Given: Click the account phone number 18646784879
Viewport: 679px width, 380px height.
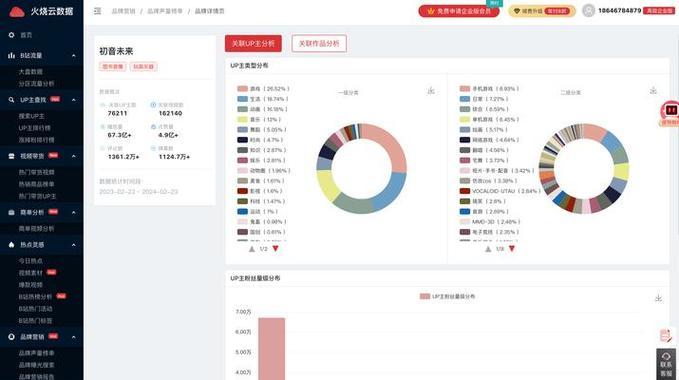Looking at the screenshot, I should point(619,11).
